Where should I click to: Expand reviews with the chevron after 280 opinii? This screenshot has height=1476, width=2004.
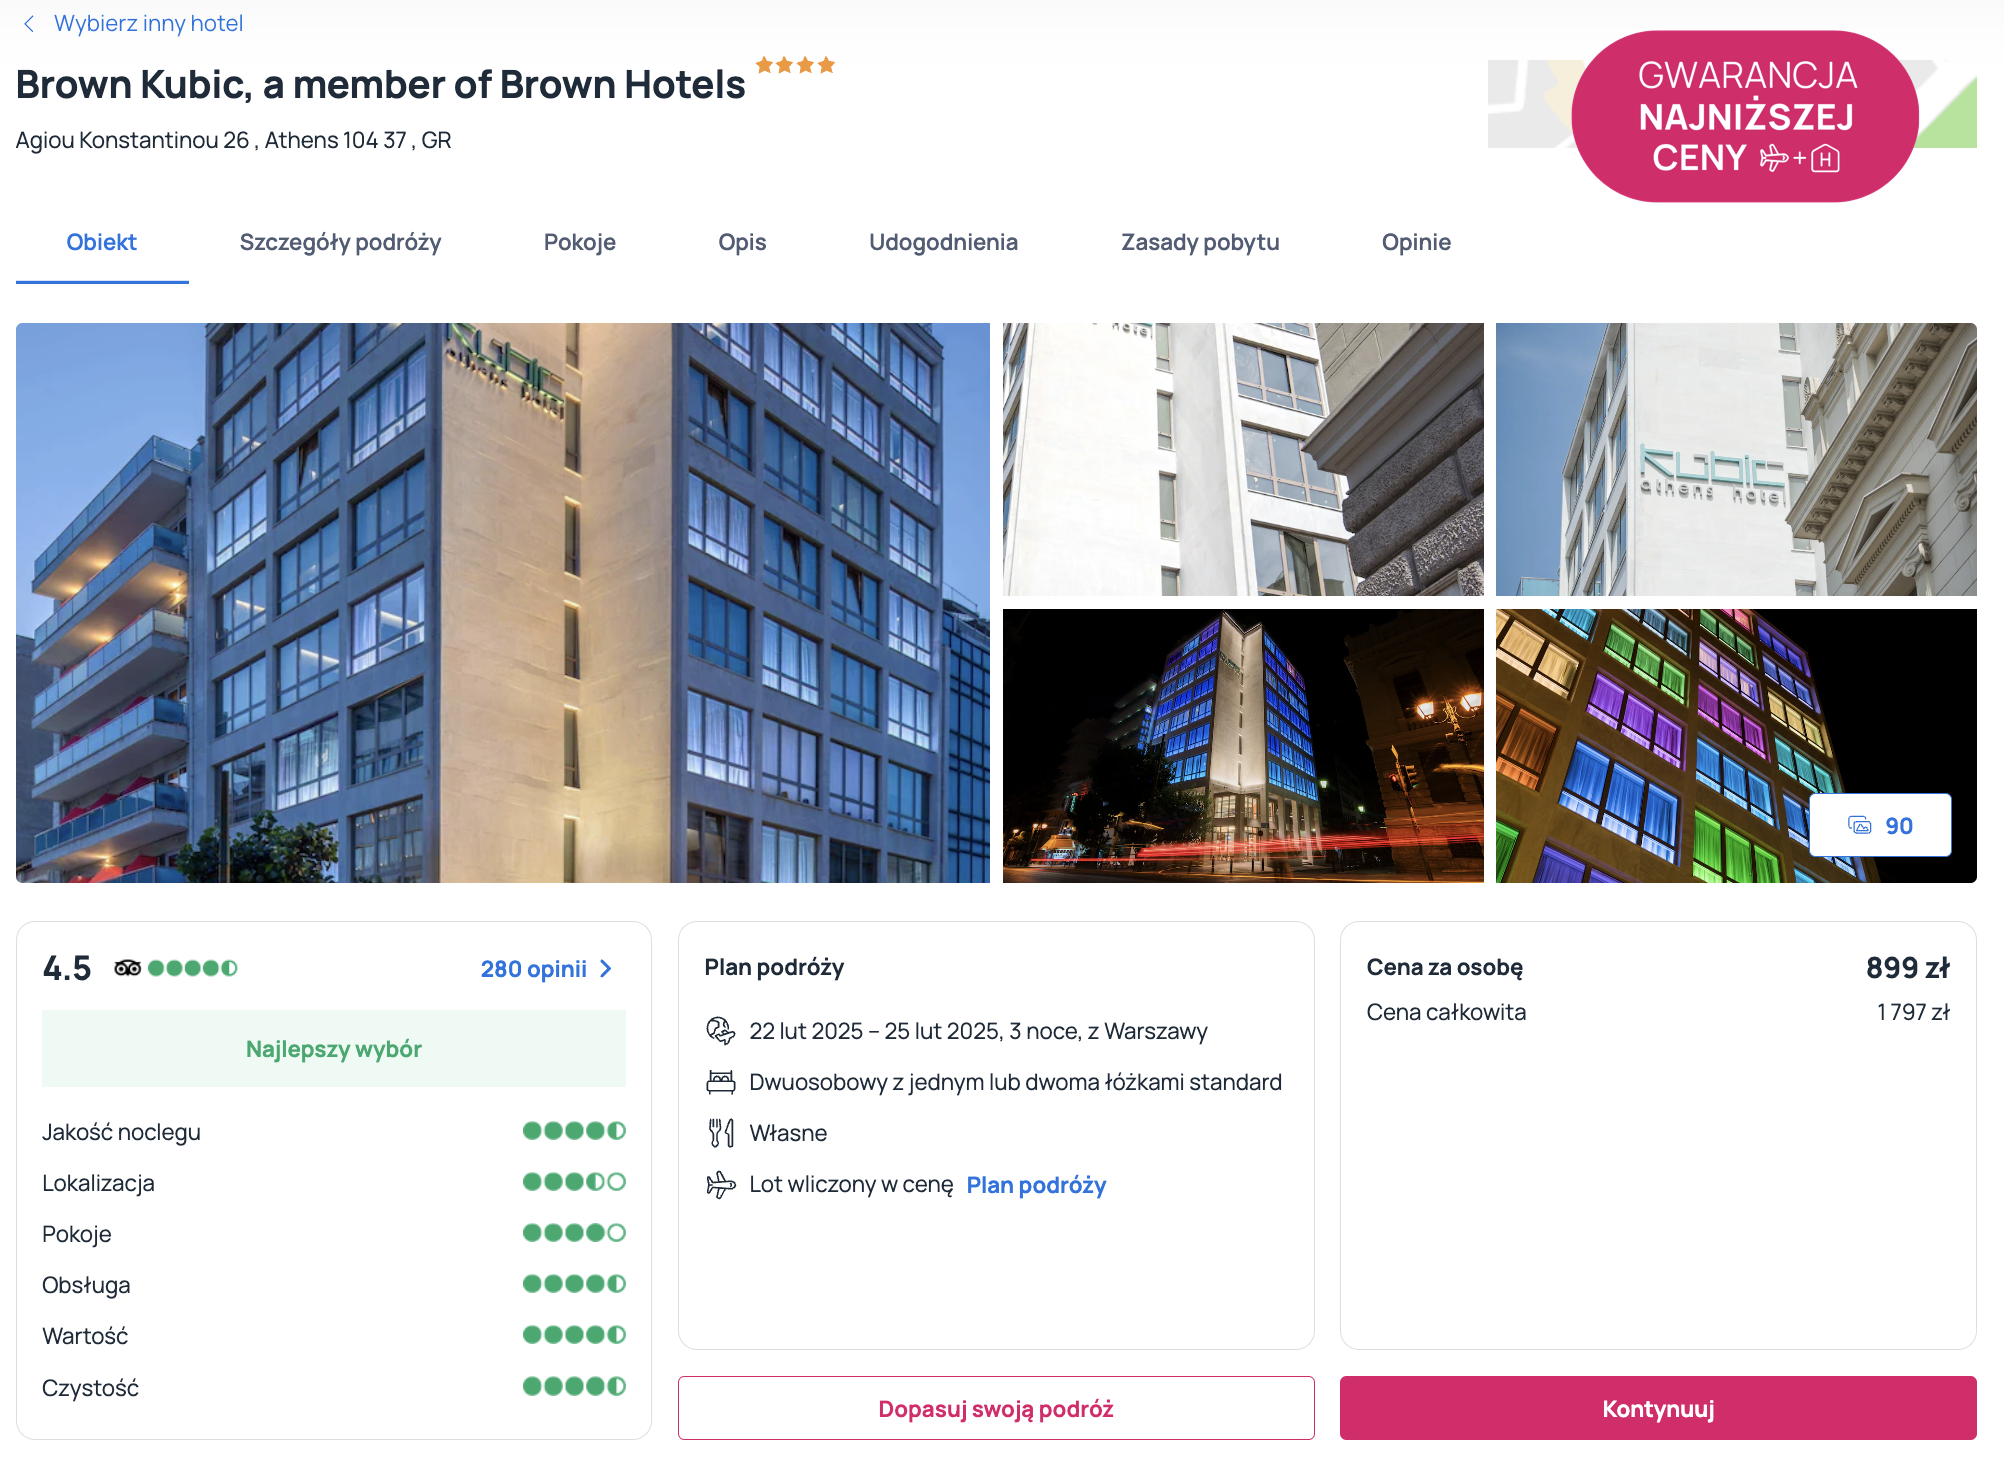[x=606, y=969]
